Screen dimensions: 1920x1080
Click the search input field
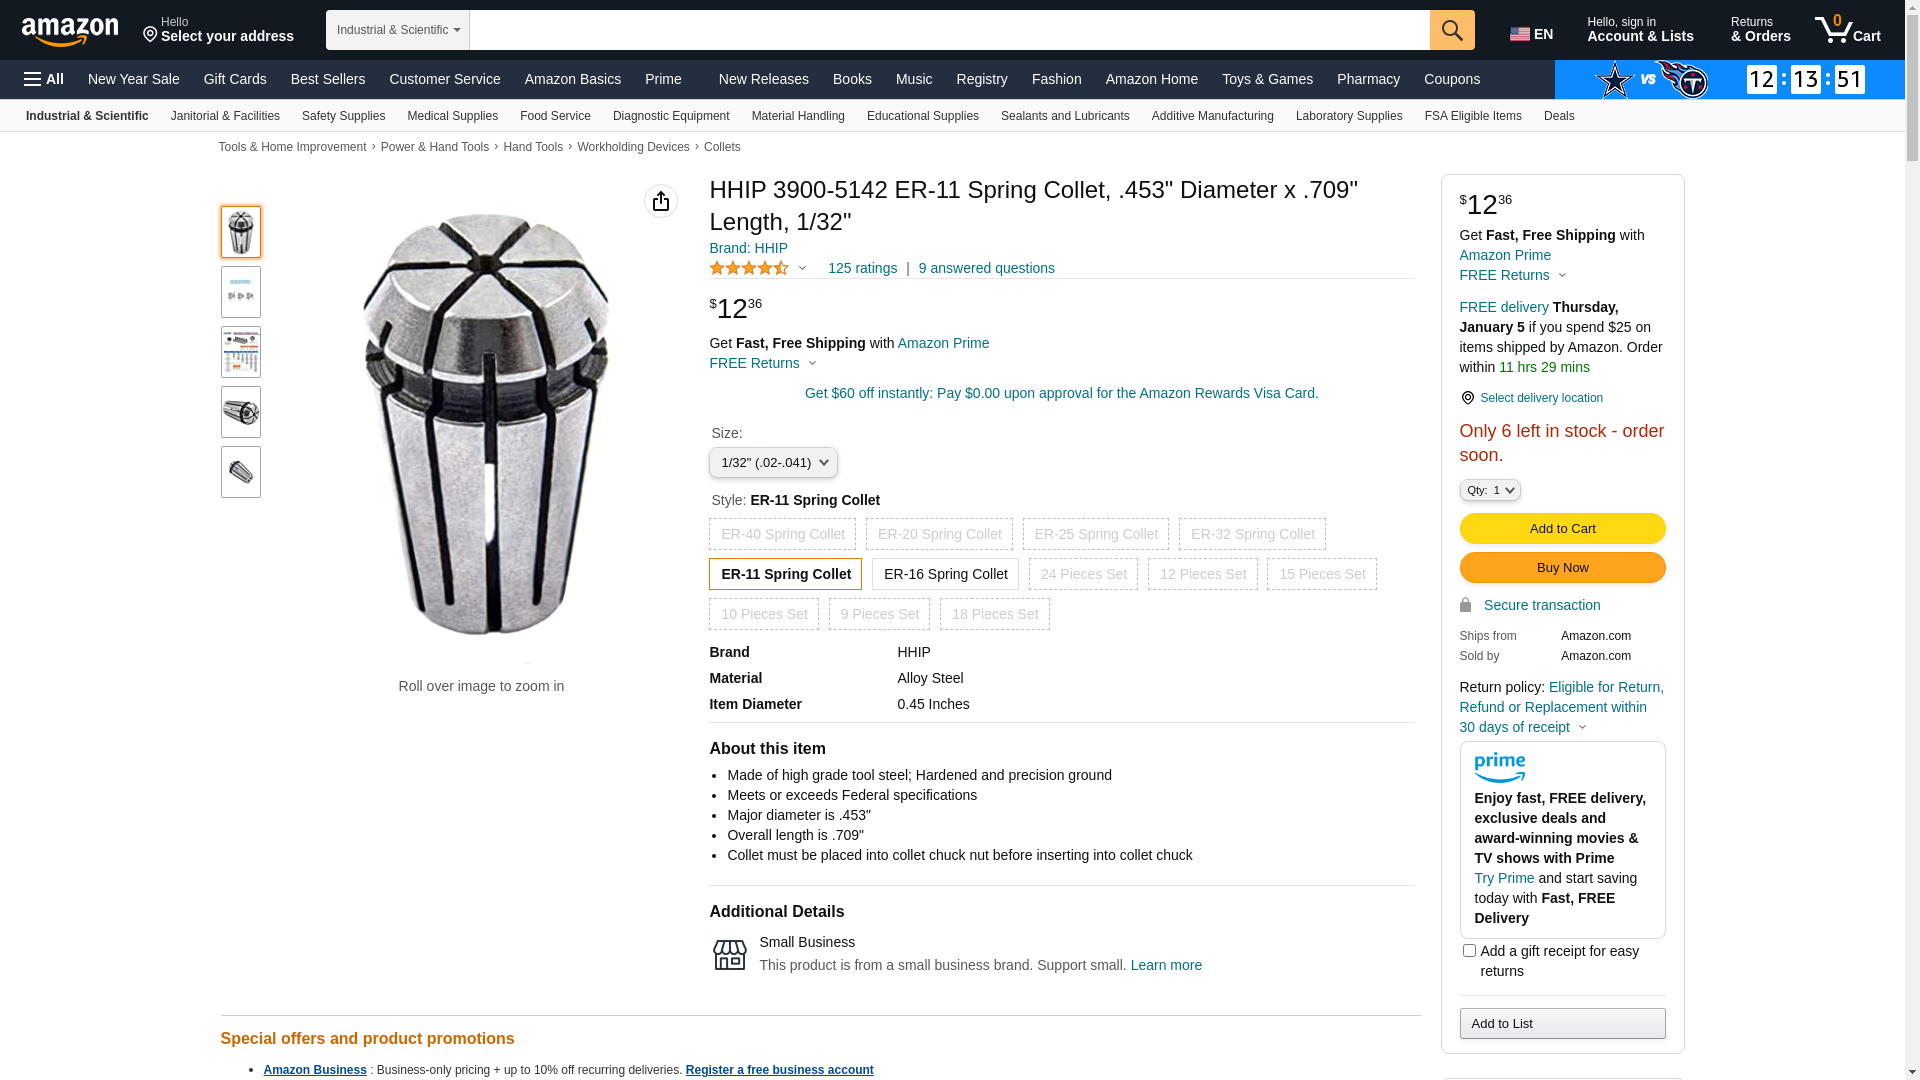949,30
